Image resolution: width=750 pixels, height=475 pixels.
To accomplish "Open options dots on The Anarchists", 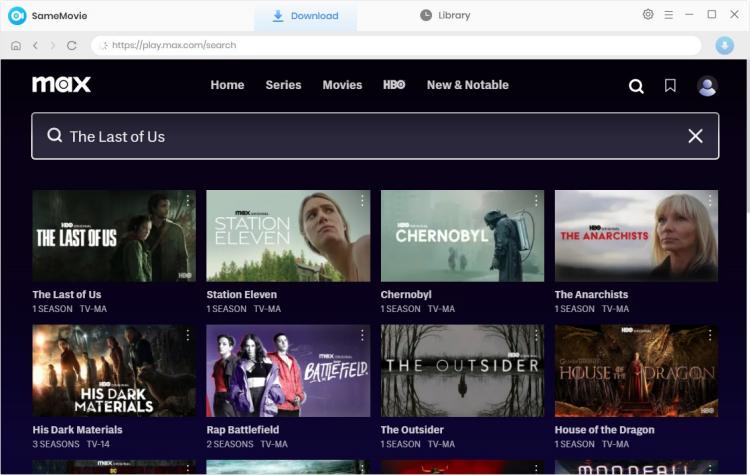I will tap(710, 200).
